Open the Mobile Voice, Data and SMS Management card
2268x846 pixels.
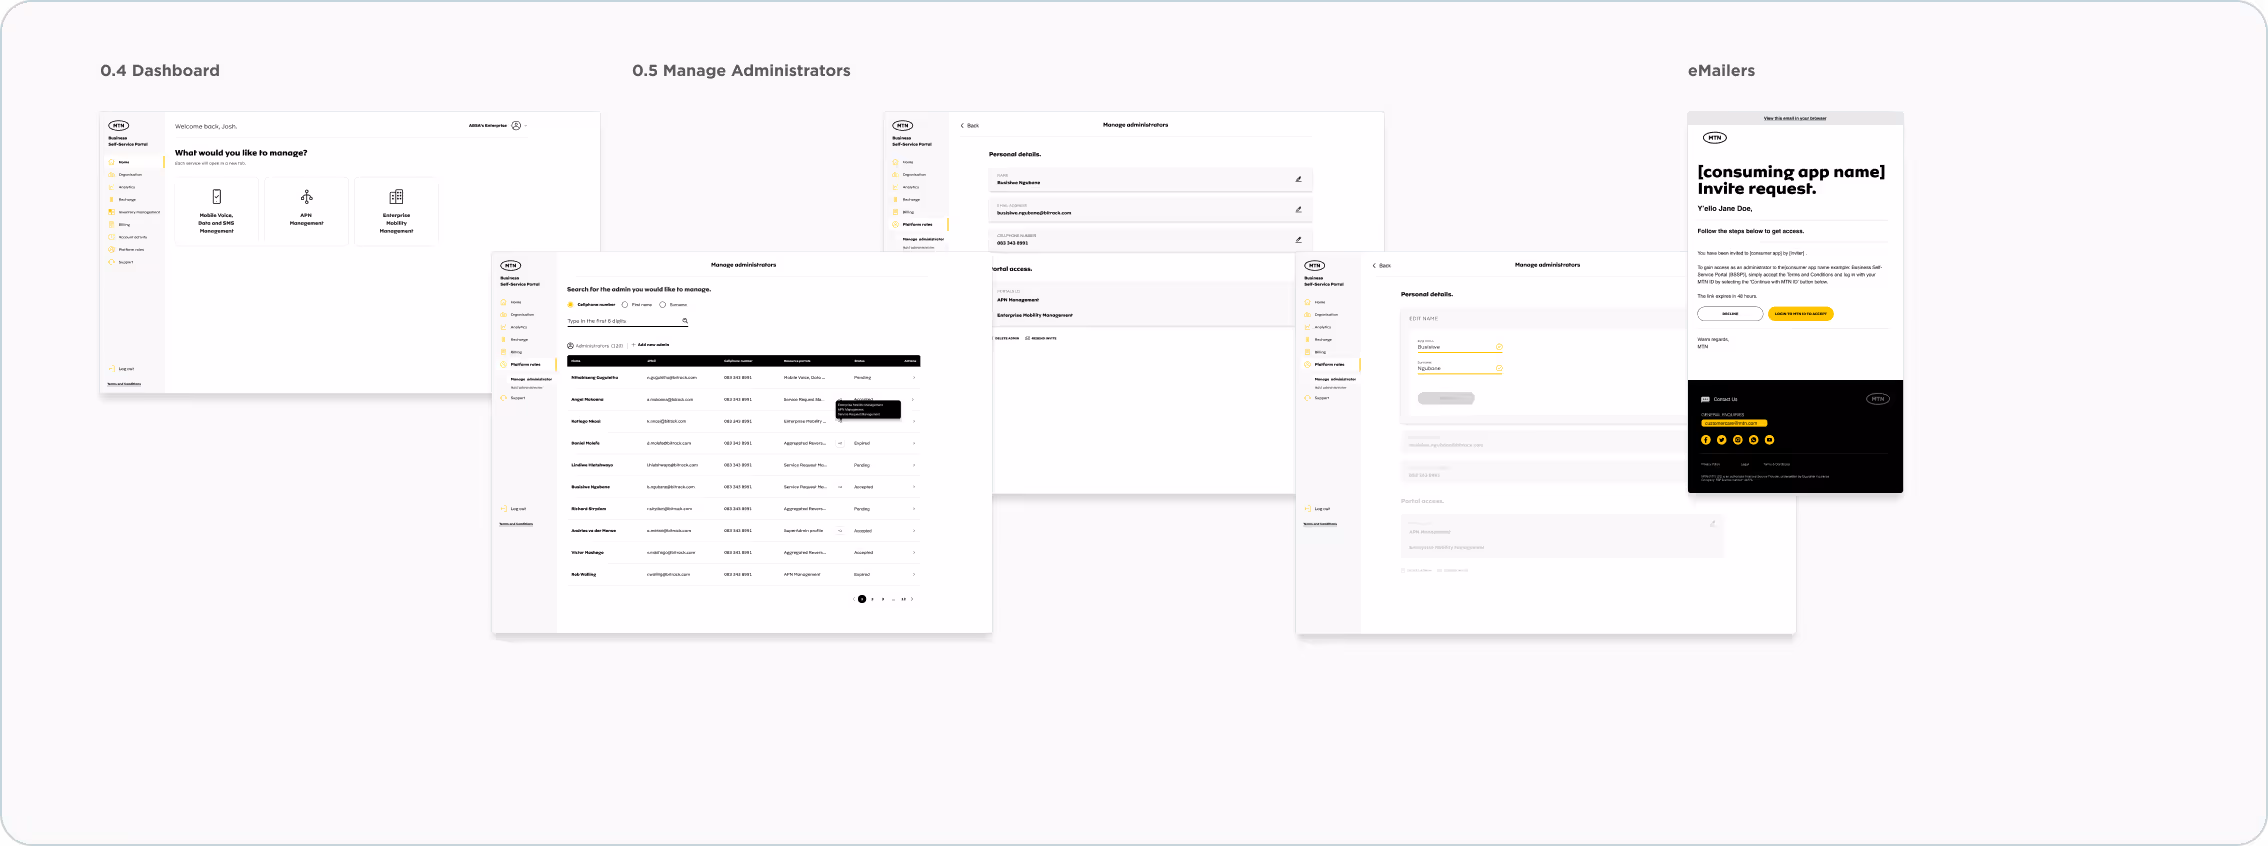[216, 211]
